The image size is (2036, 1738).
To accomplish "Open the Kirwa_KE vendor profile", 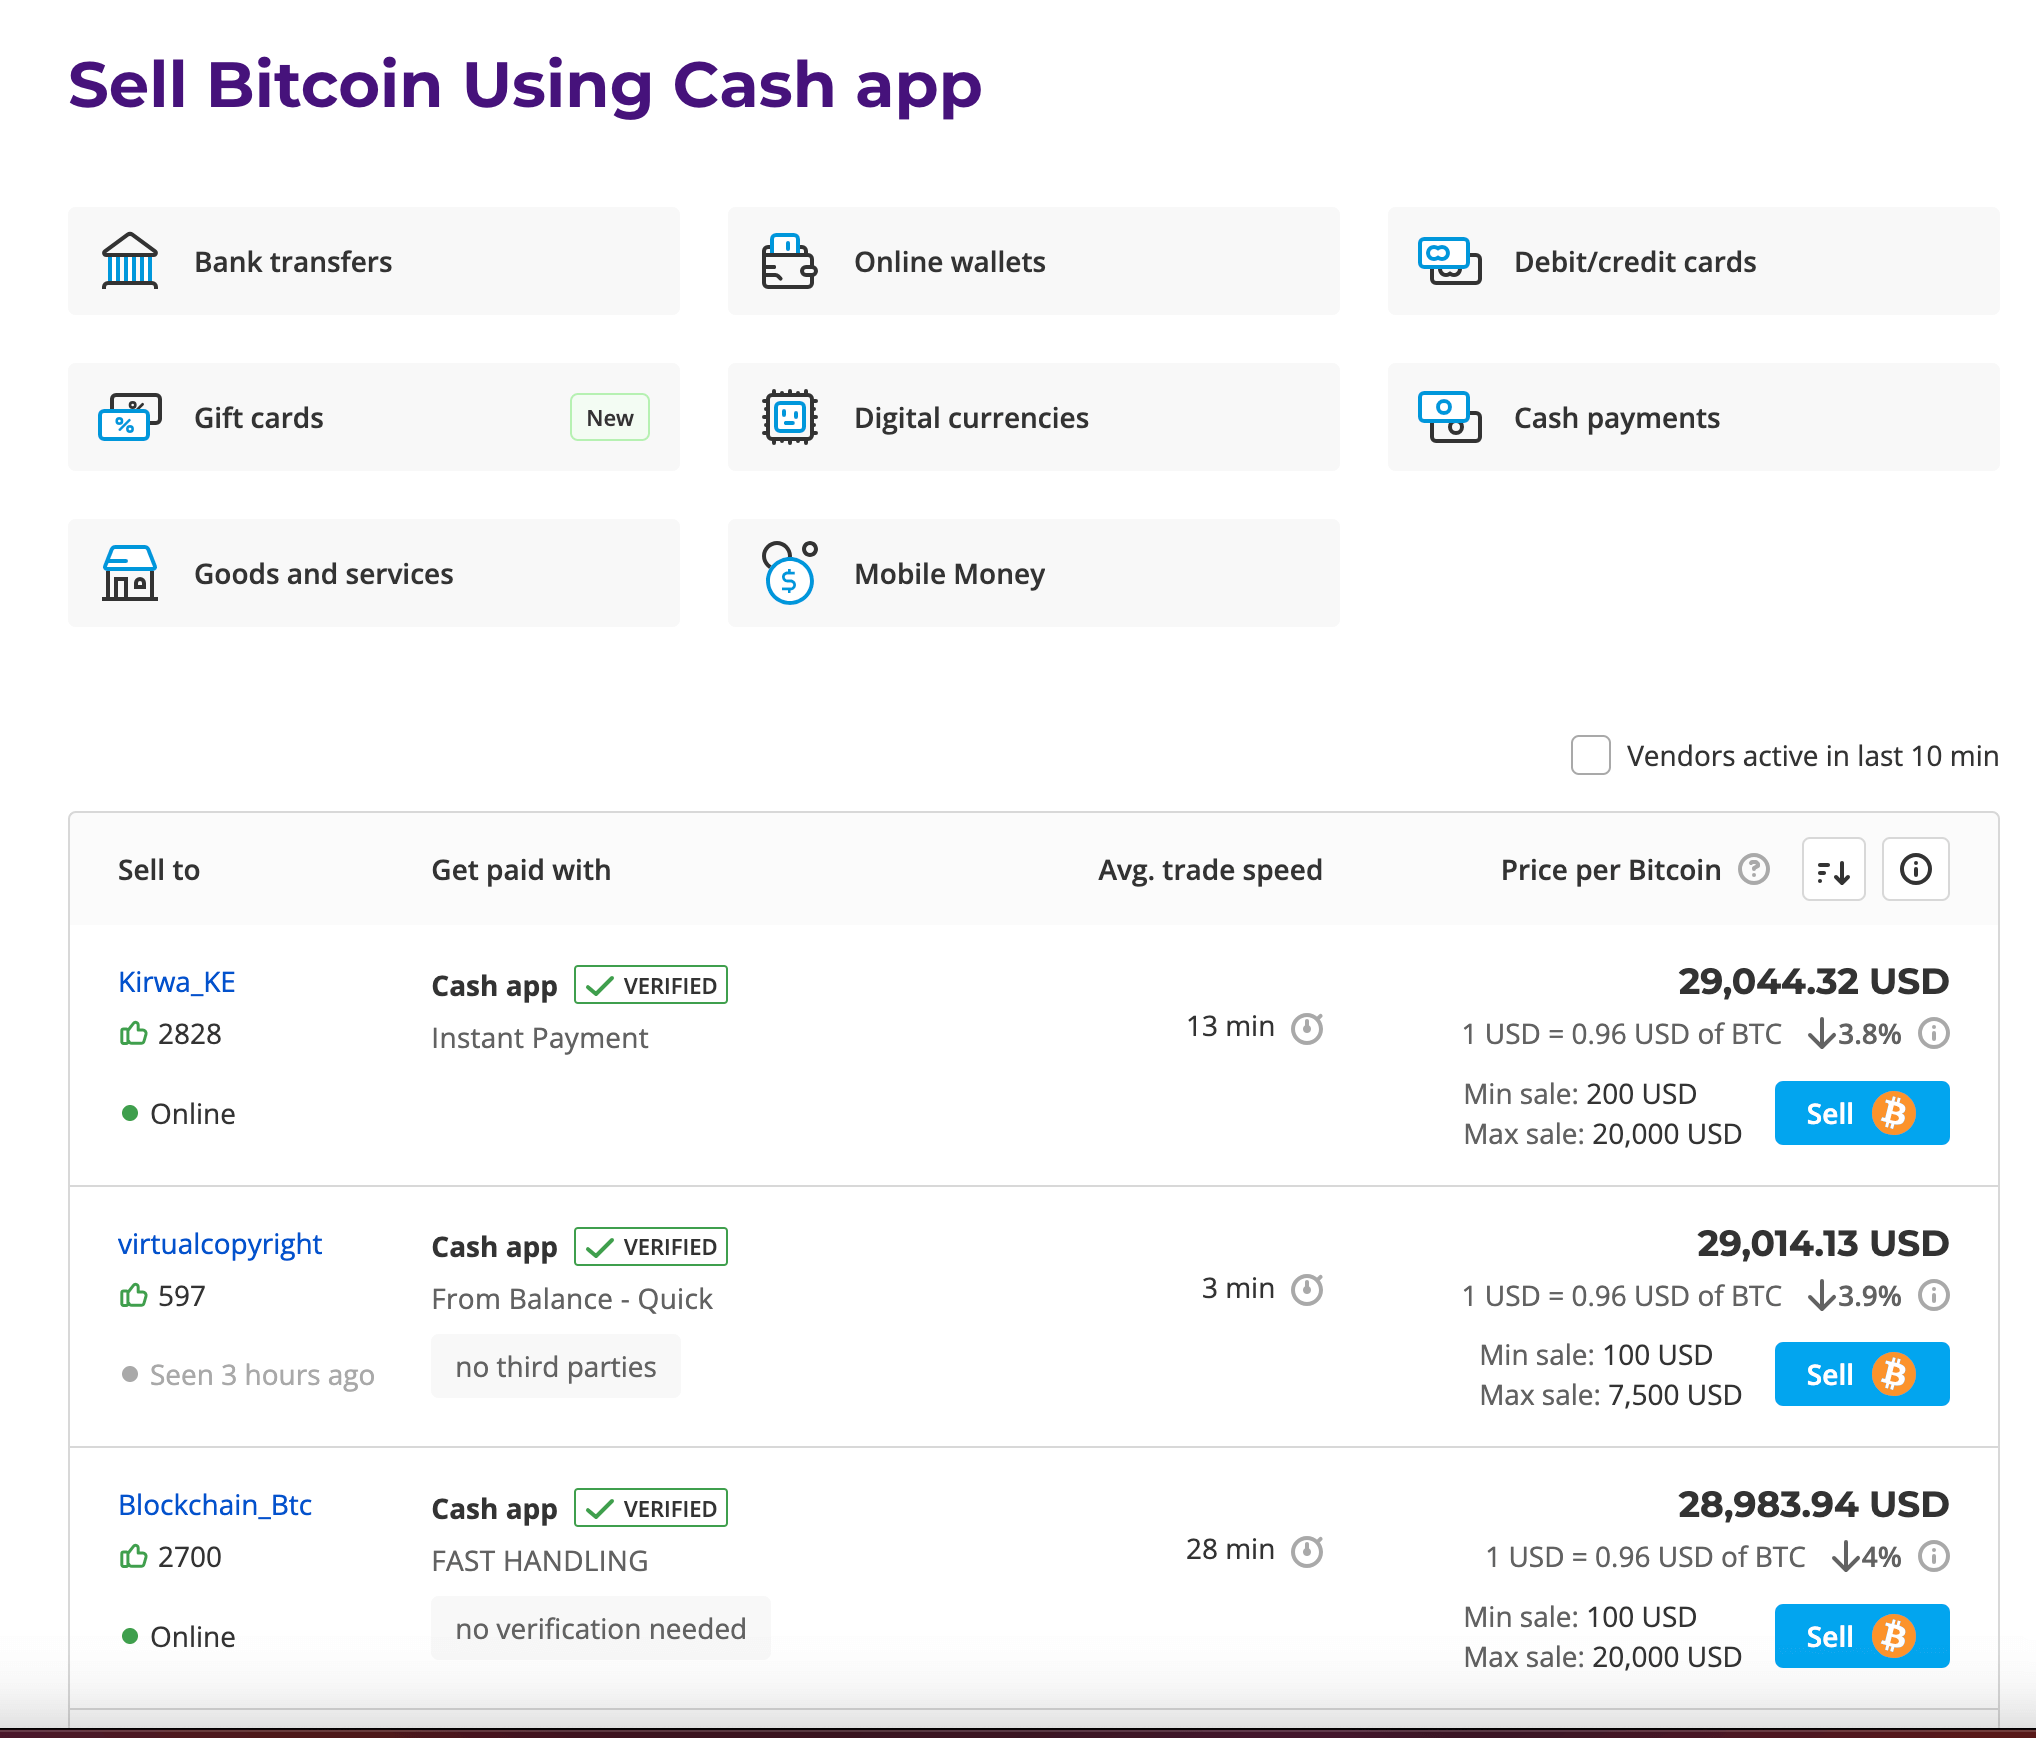I will point(177,982).
